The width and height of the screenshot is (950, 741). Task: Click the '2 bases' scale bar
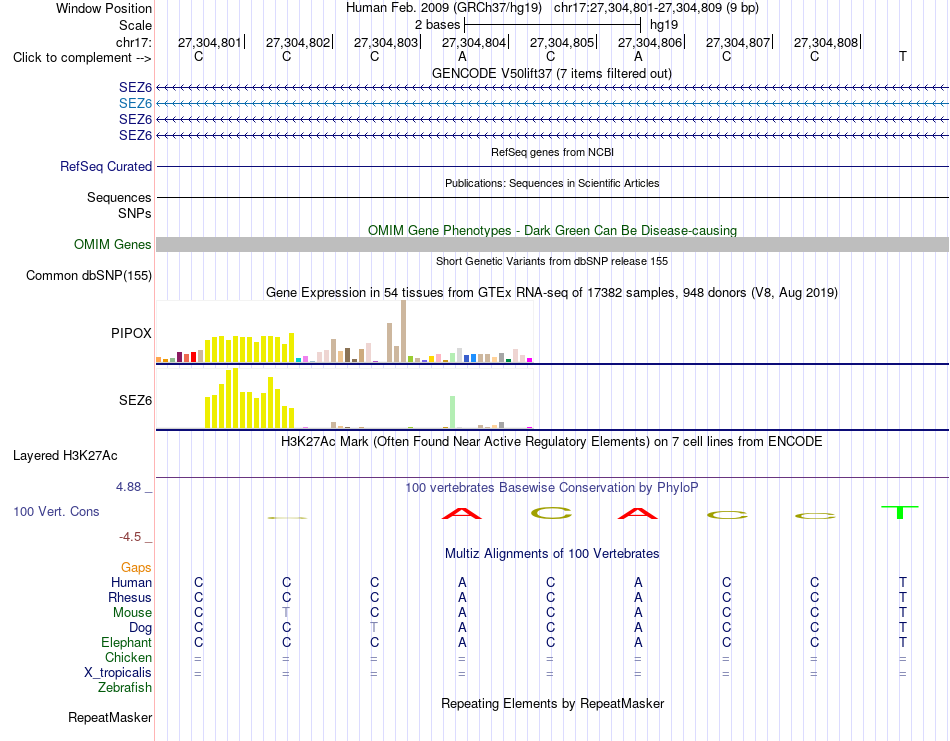tap(552, 25)
